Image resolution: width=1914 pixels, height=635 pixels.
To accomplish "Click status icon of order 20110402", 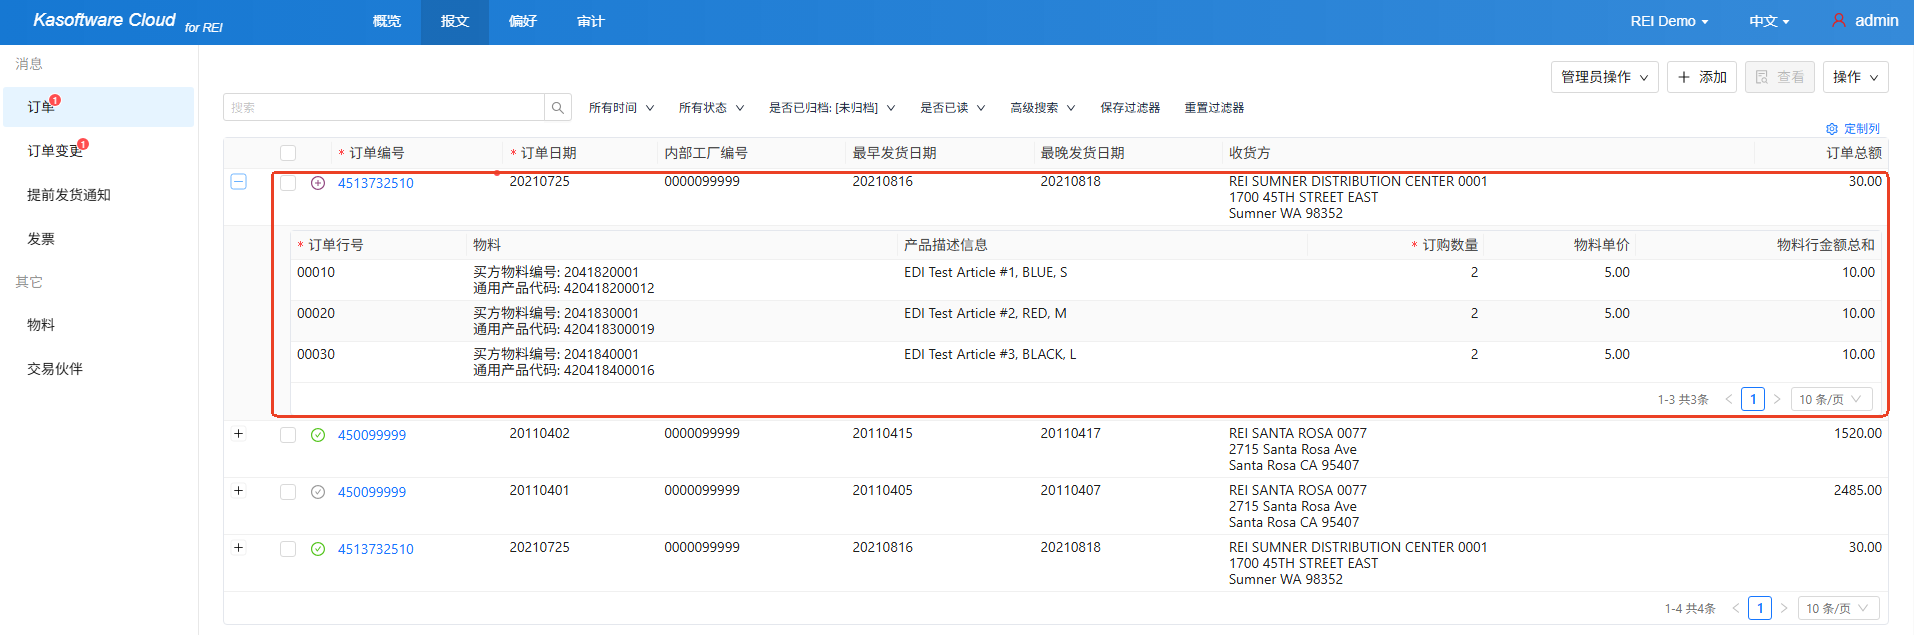I will pyautogui.click(x=318, y=435).
